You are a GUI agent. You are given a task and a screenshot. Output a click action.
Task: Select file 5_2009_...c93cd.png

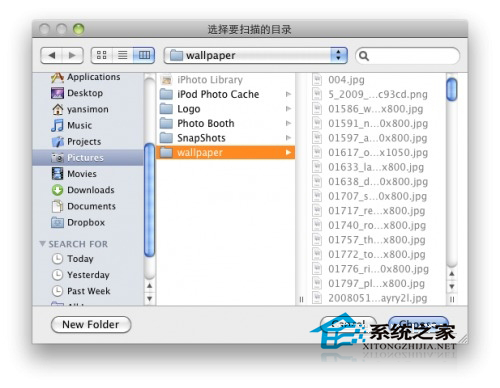pos(376,94)
